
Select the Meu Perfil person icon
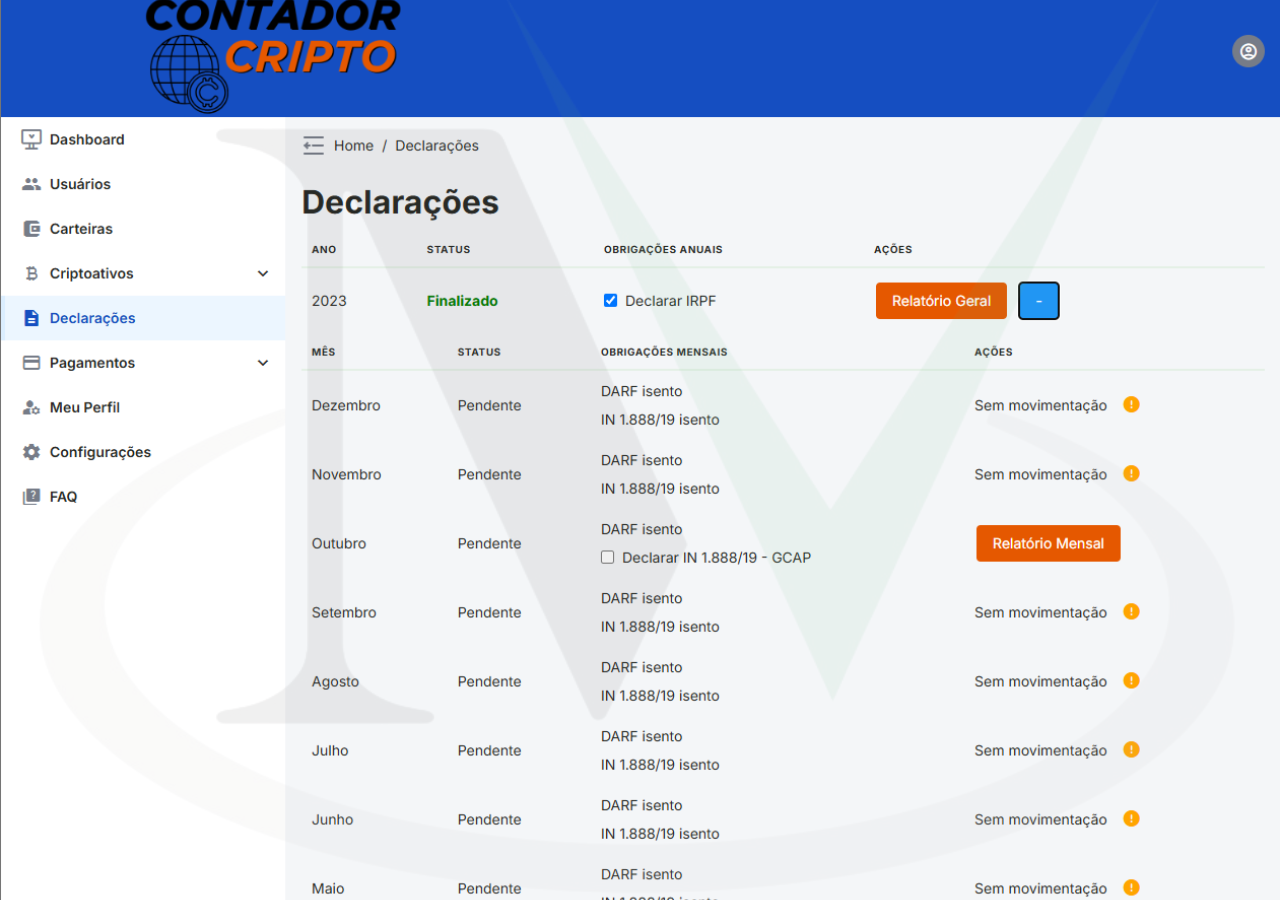30,407
